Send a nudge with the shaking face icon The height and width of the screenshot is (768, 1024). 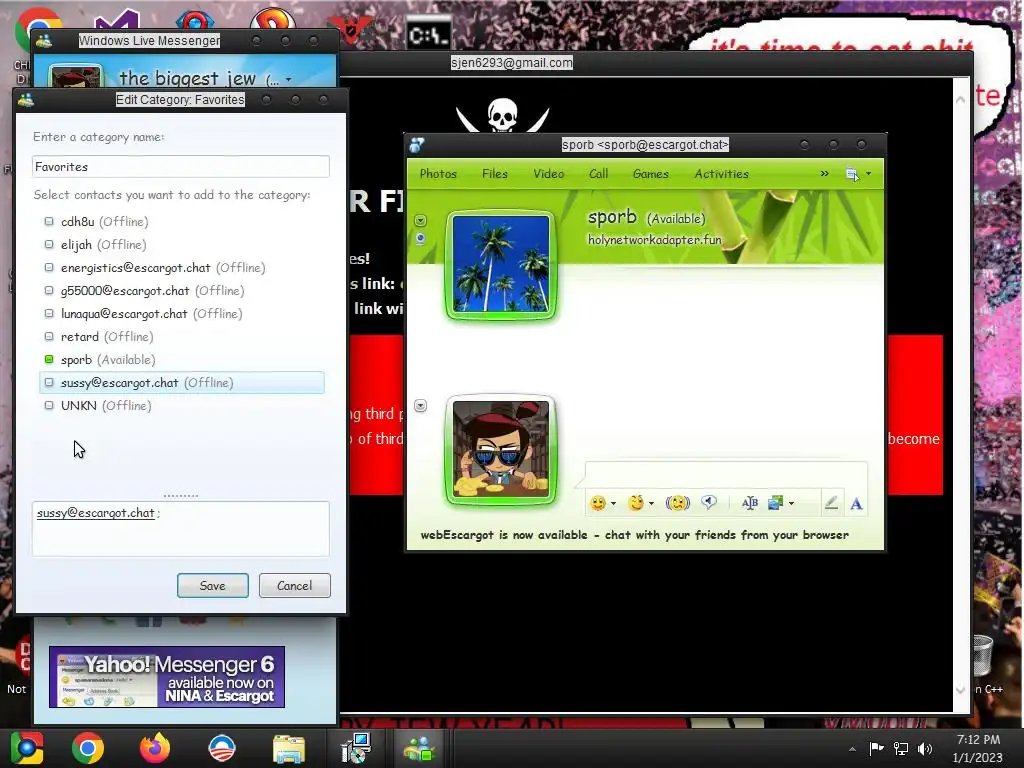[x=677, y=503]
